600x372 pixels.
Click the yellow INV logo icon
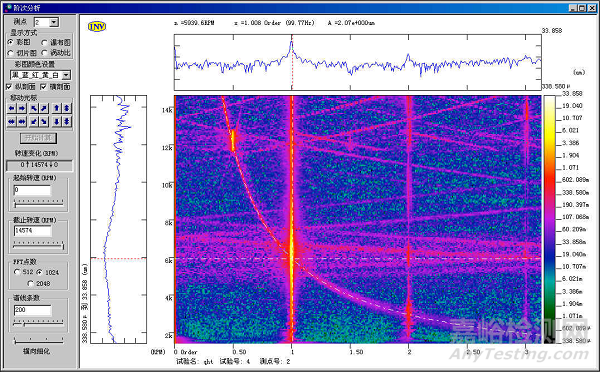[97, 26]
